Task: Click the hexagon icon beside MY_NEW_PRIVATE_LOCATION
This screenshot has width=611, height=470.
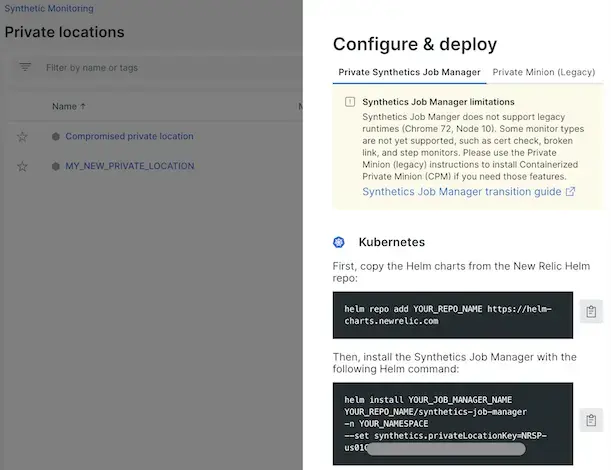Action: (56, 166)
